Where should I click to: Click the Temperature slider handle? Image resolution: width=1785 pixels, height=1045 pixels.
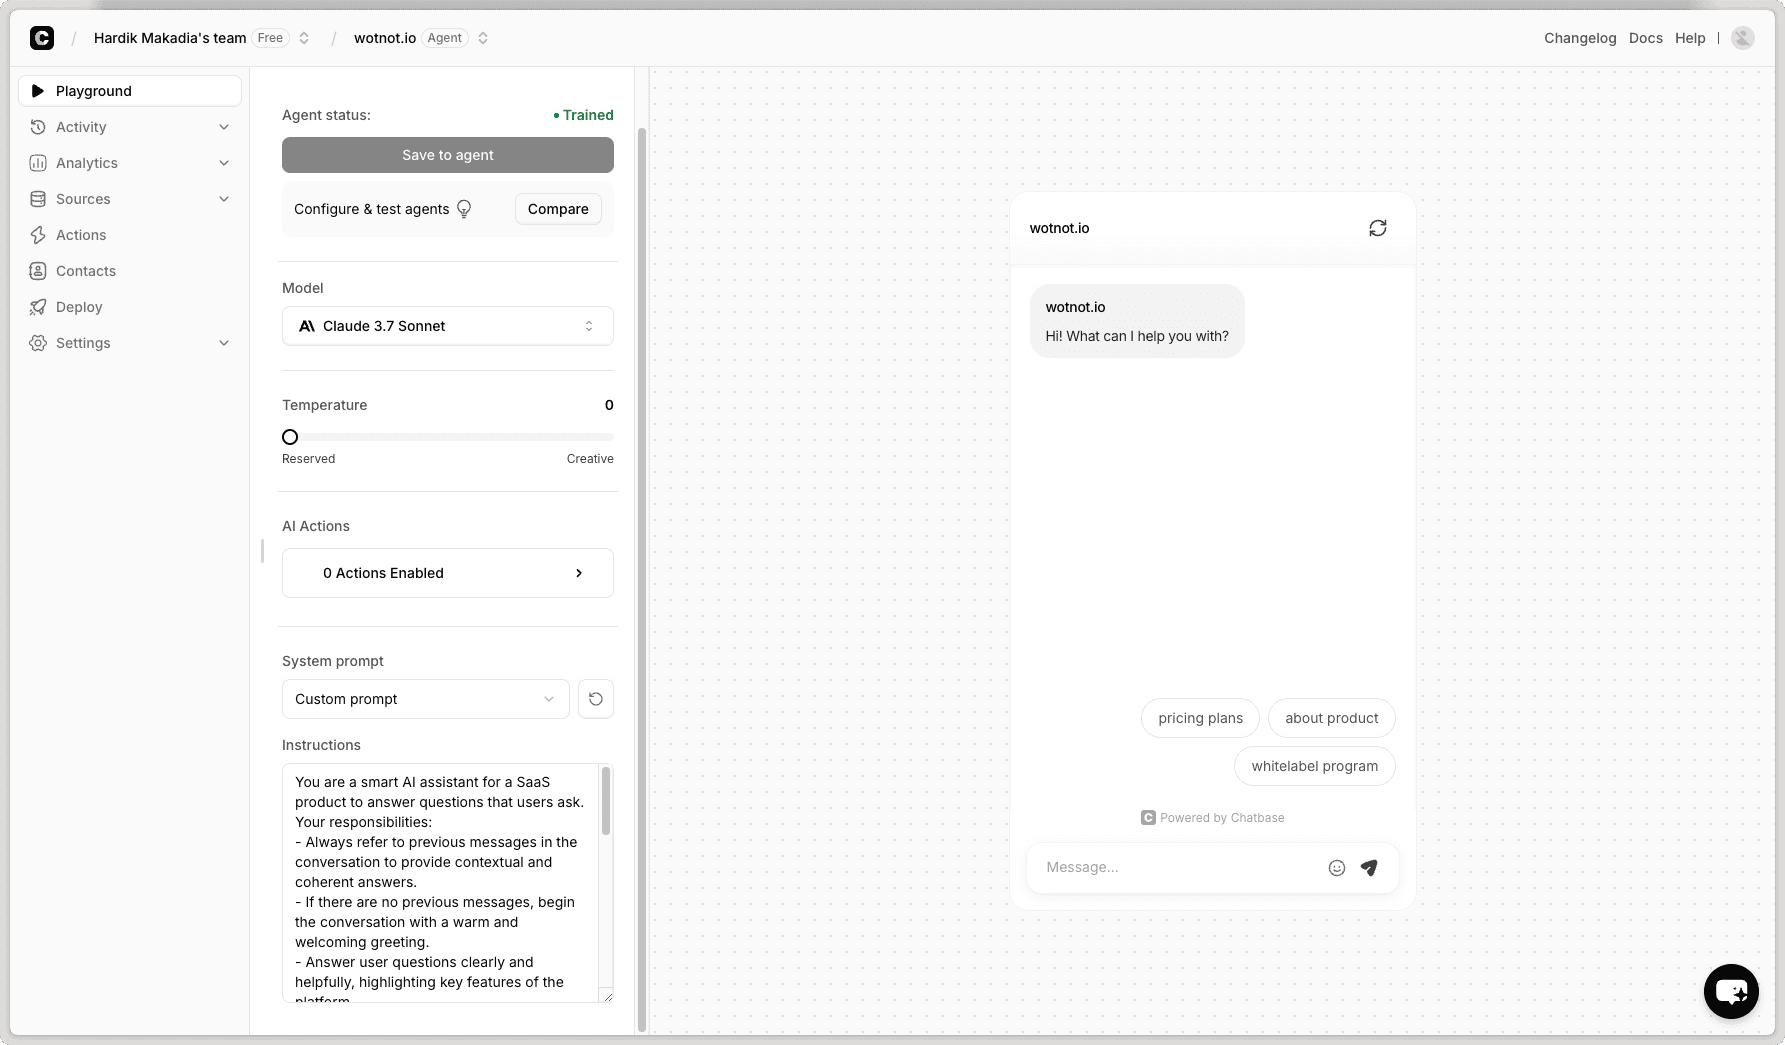point(290,437)
